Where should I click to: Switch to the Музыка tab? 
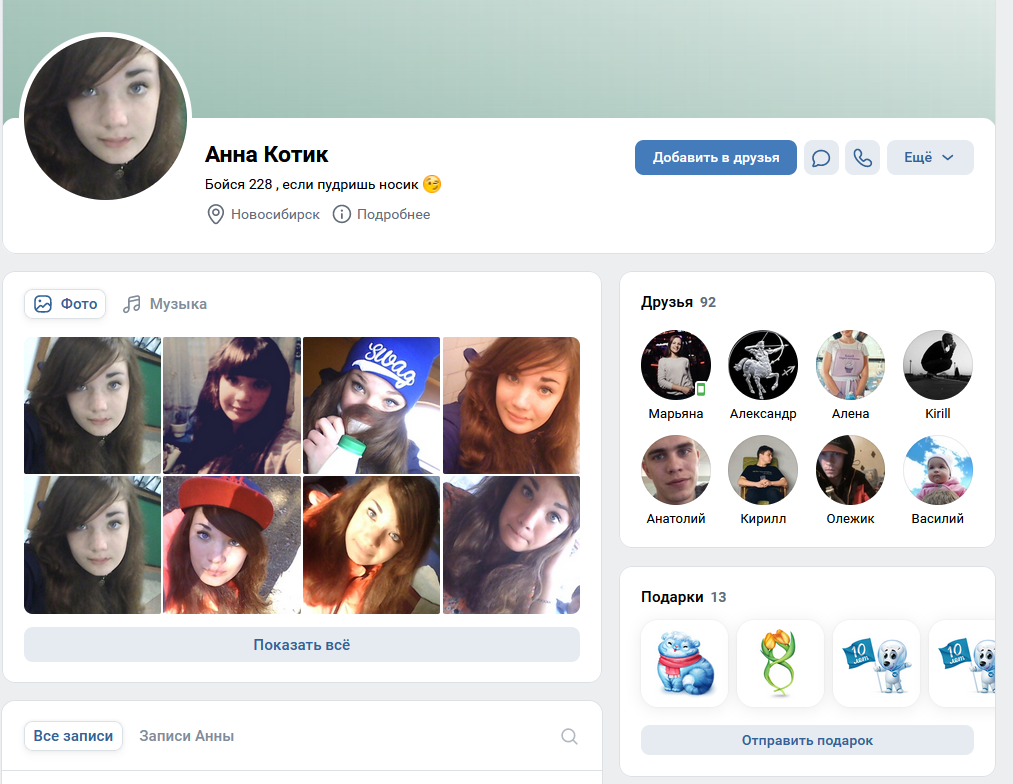point(165,304)
